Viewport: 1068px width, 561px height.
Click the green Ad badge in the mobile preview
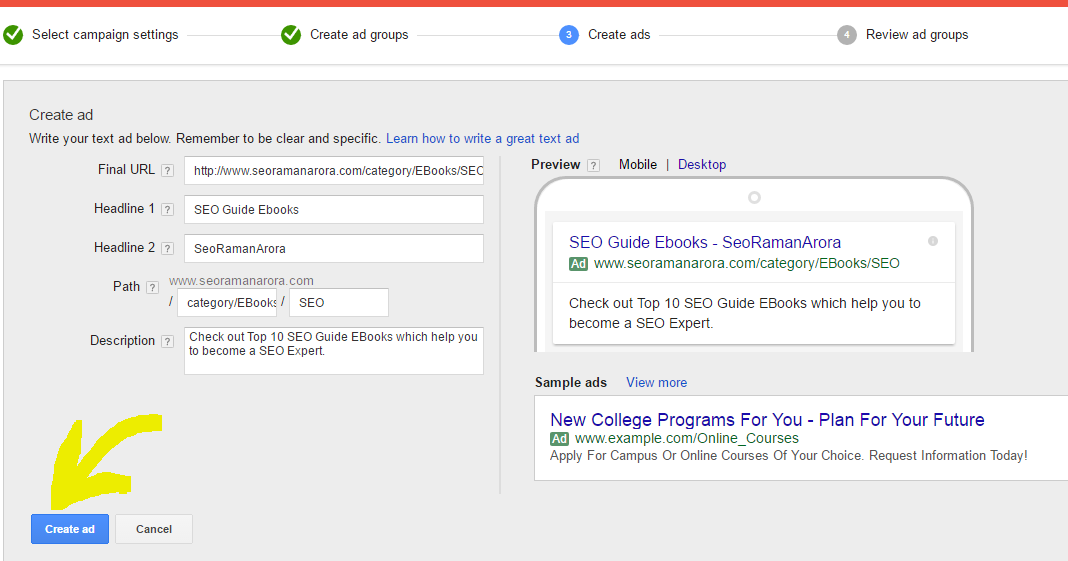pos(578,263)
